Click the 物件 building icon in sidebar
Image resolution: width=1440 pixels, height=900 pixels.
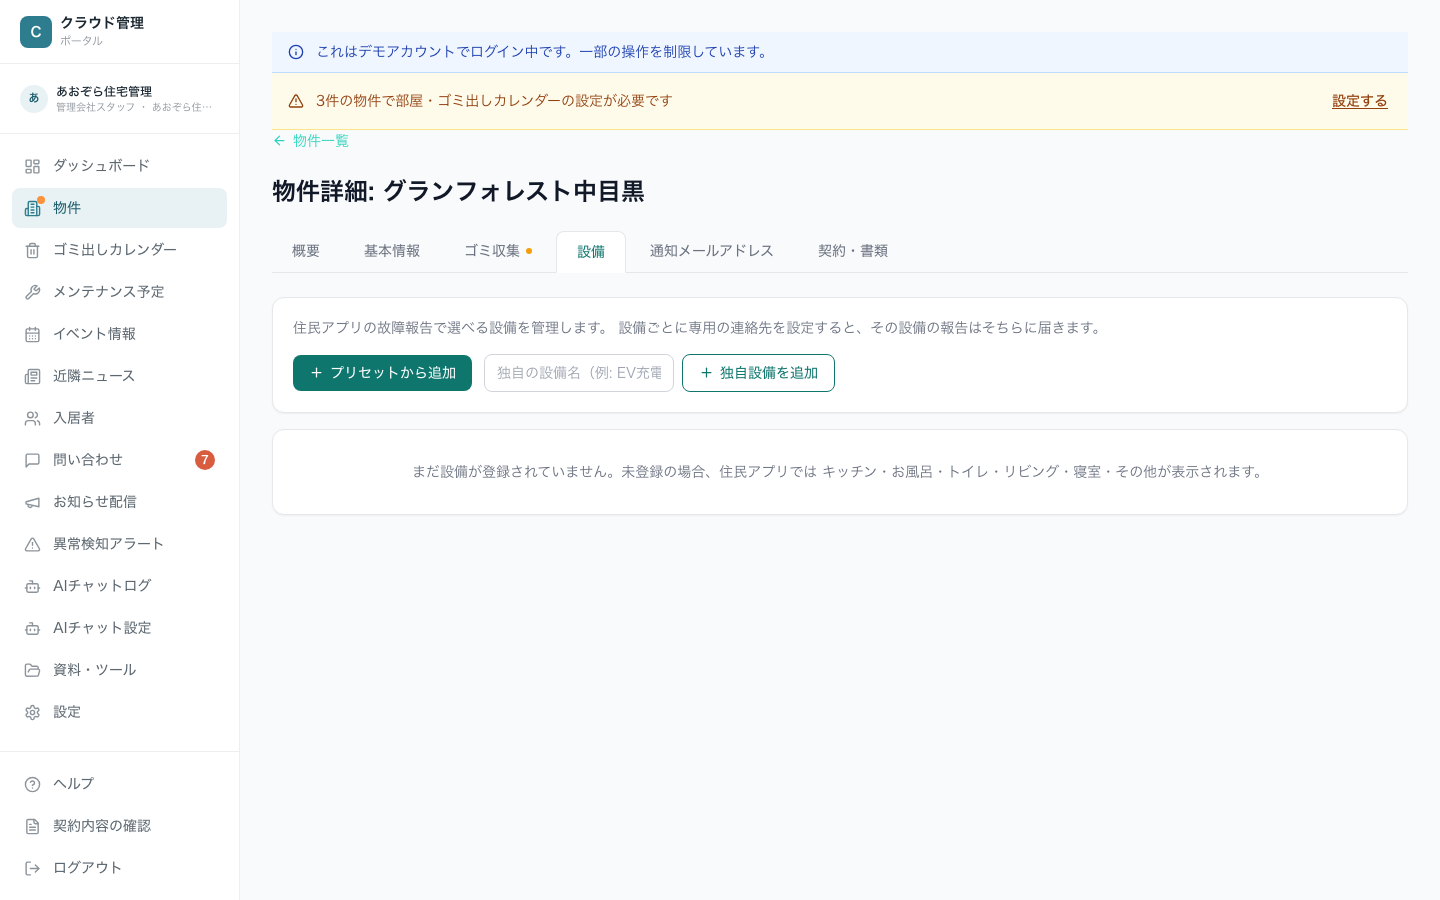click(32, 208)
